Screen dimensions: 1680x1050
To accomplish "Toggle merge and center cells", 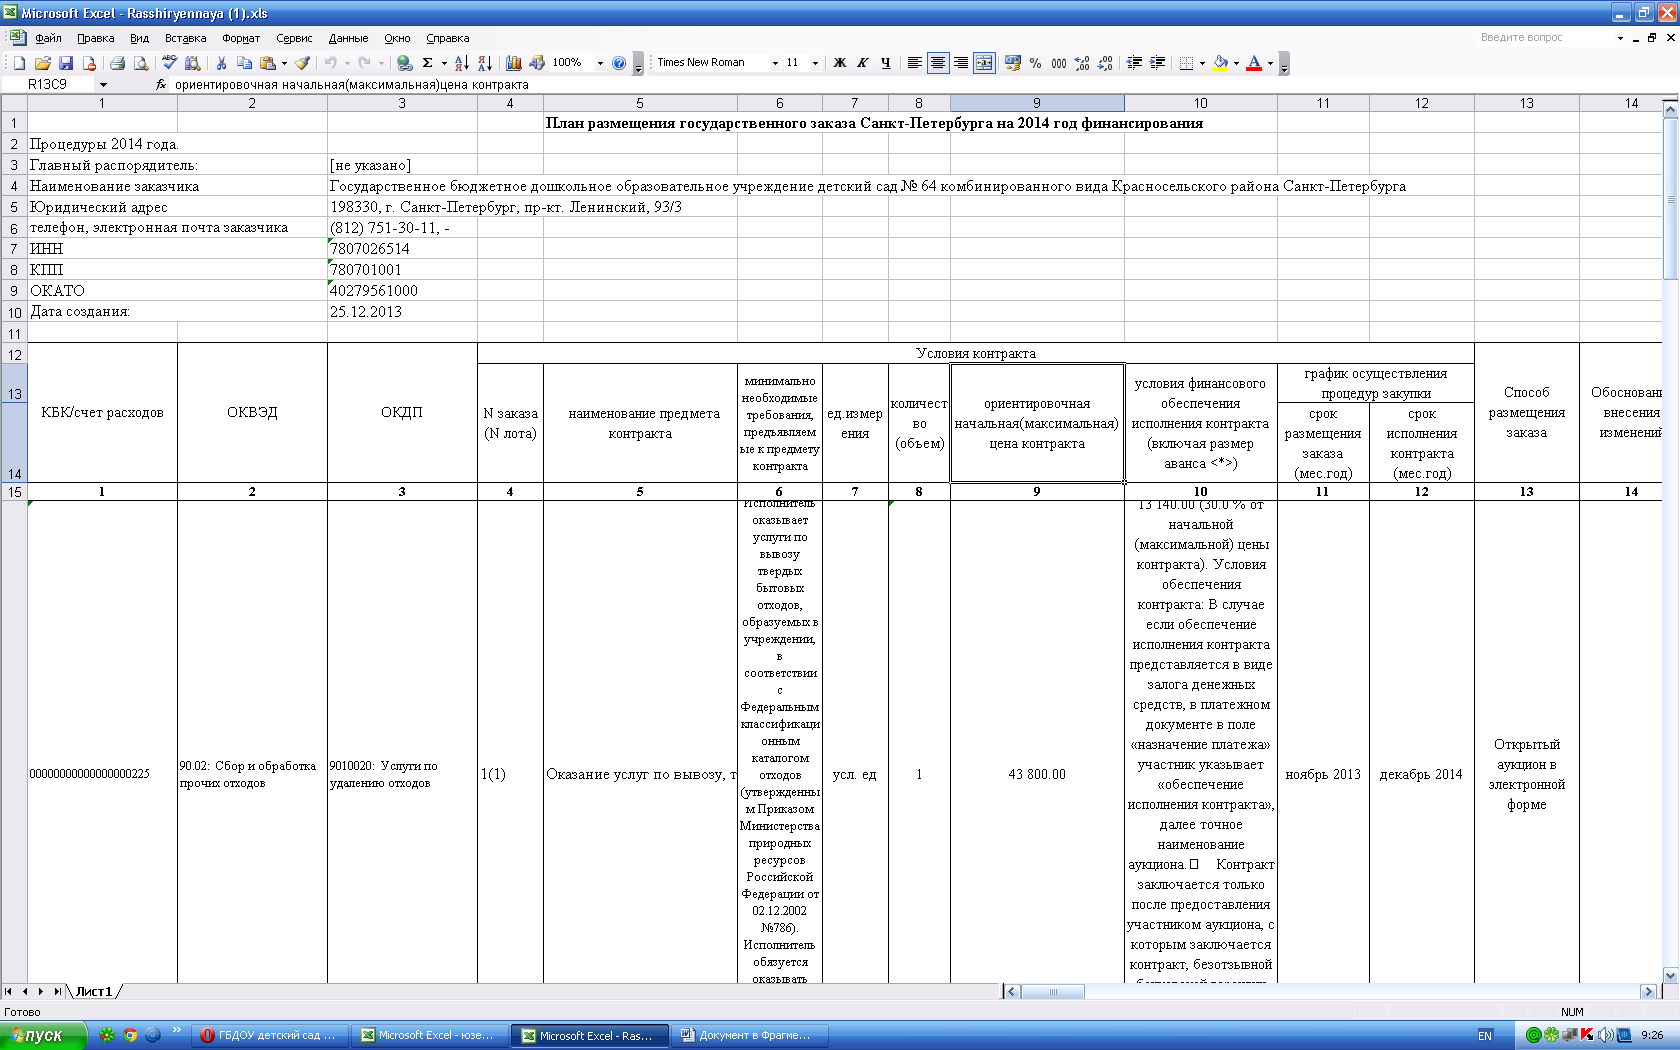I will pos(984,63).
